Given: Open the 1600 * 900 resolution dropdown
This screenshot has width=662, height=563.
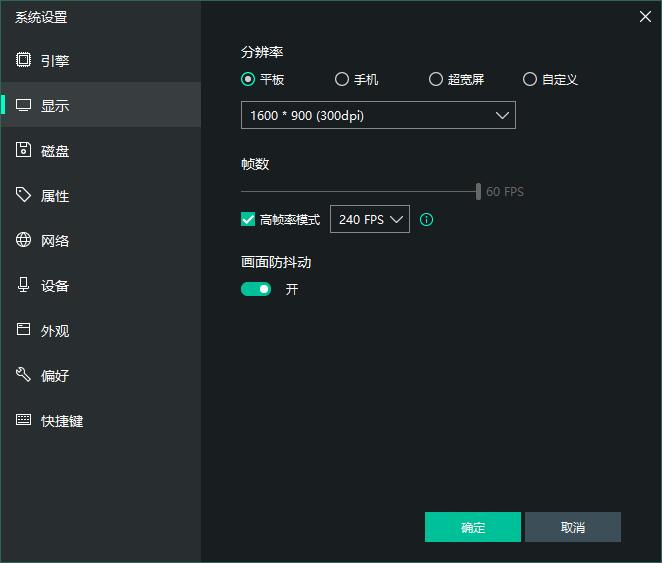Looking at the screenshot, I should pyautogui.click(x=378, y=115).
